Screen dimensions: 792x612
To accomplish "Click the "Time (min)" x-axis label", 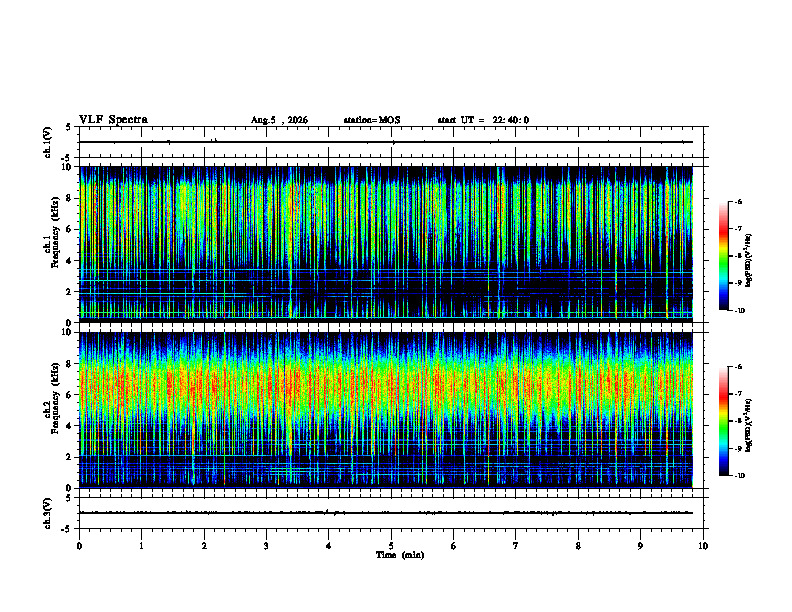I will tap(400, 555).
